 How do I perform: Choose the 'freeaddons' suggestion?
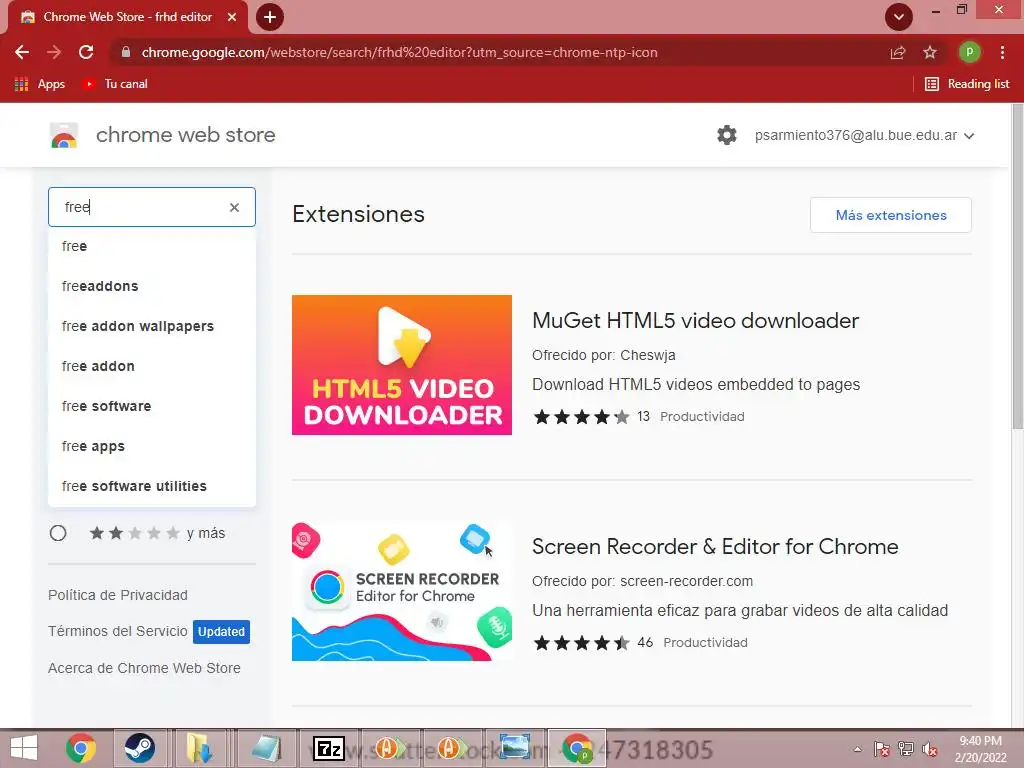point(152,286)
